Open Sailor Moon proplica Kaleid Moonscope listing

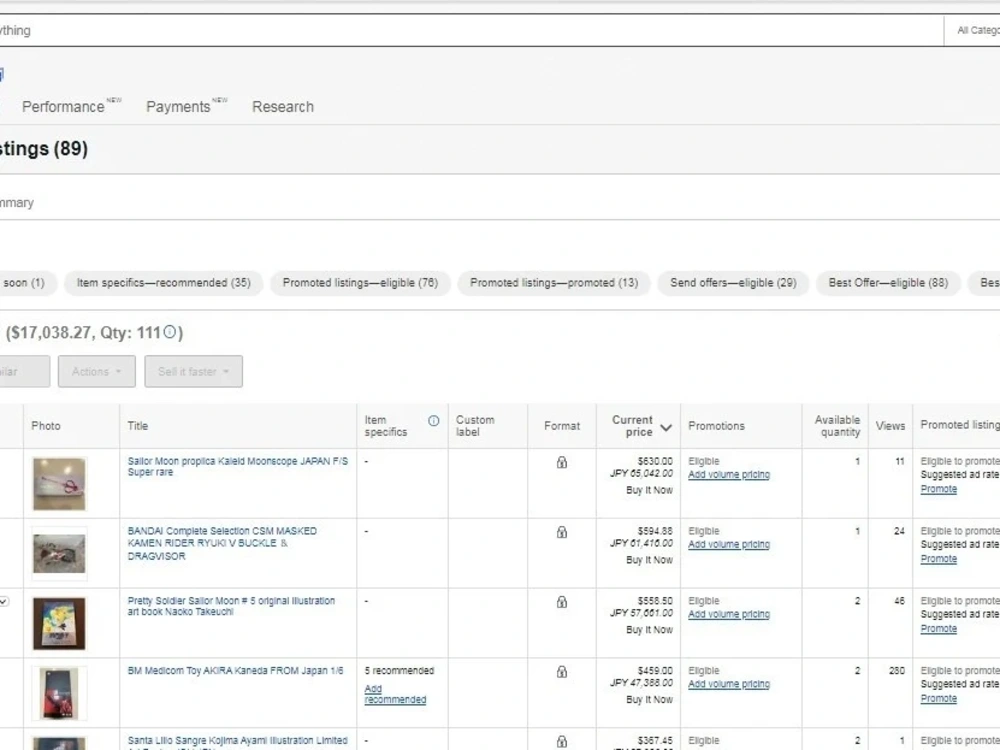point(237,466)
